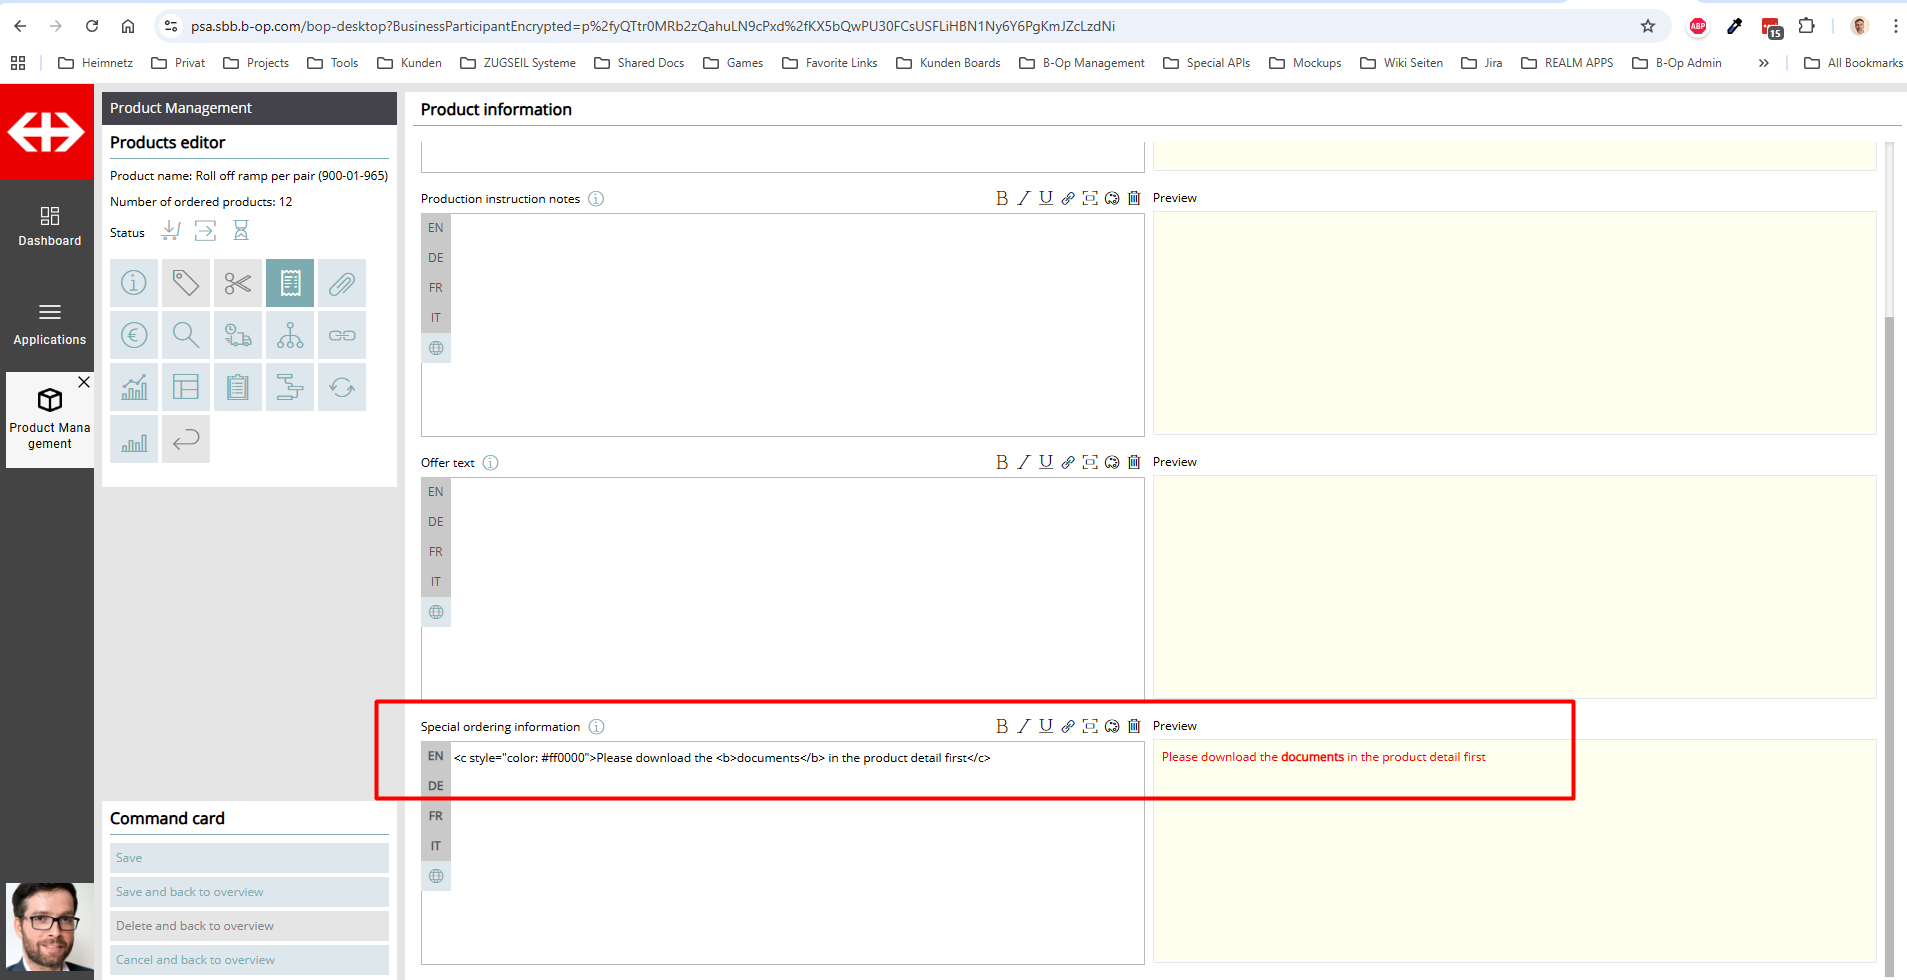The image size is (1907, 980).
Task: Click the delivery truck icon
Action: (238, 336)
